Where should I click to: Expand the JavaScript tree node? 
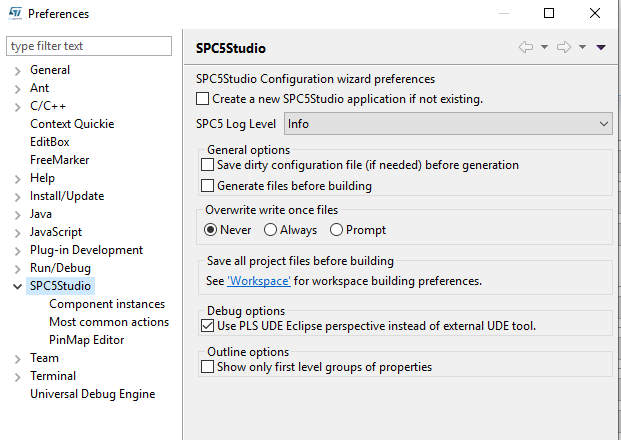(17, 233)
